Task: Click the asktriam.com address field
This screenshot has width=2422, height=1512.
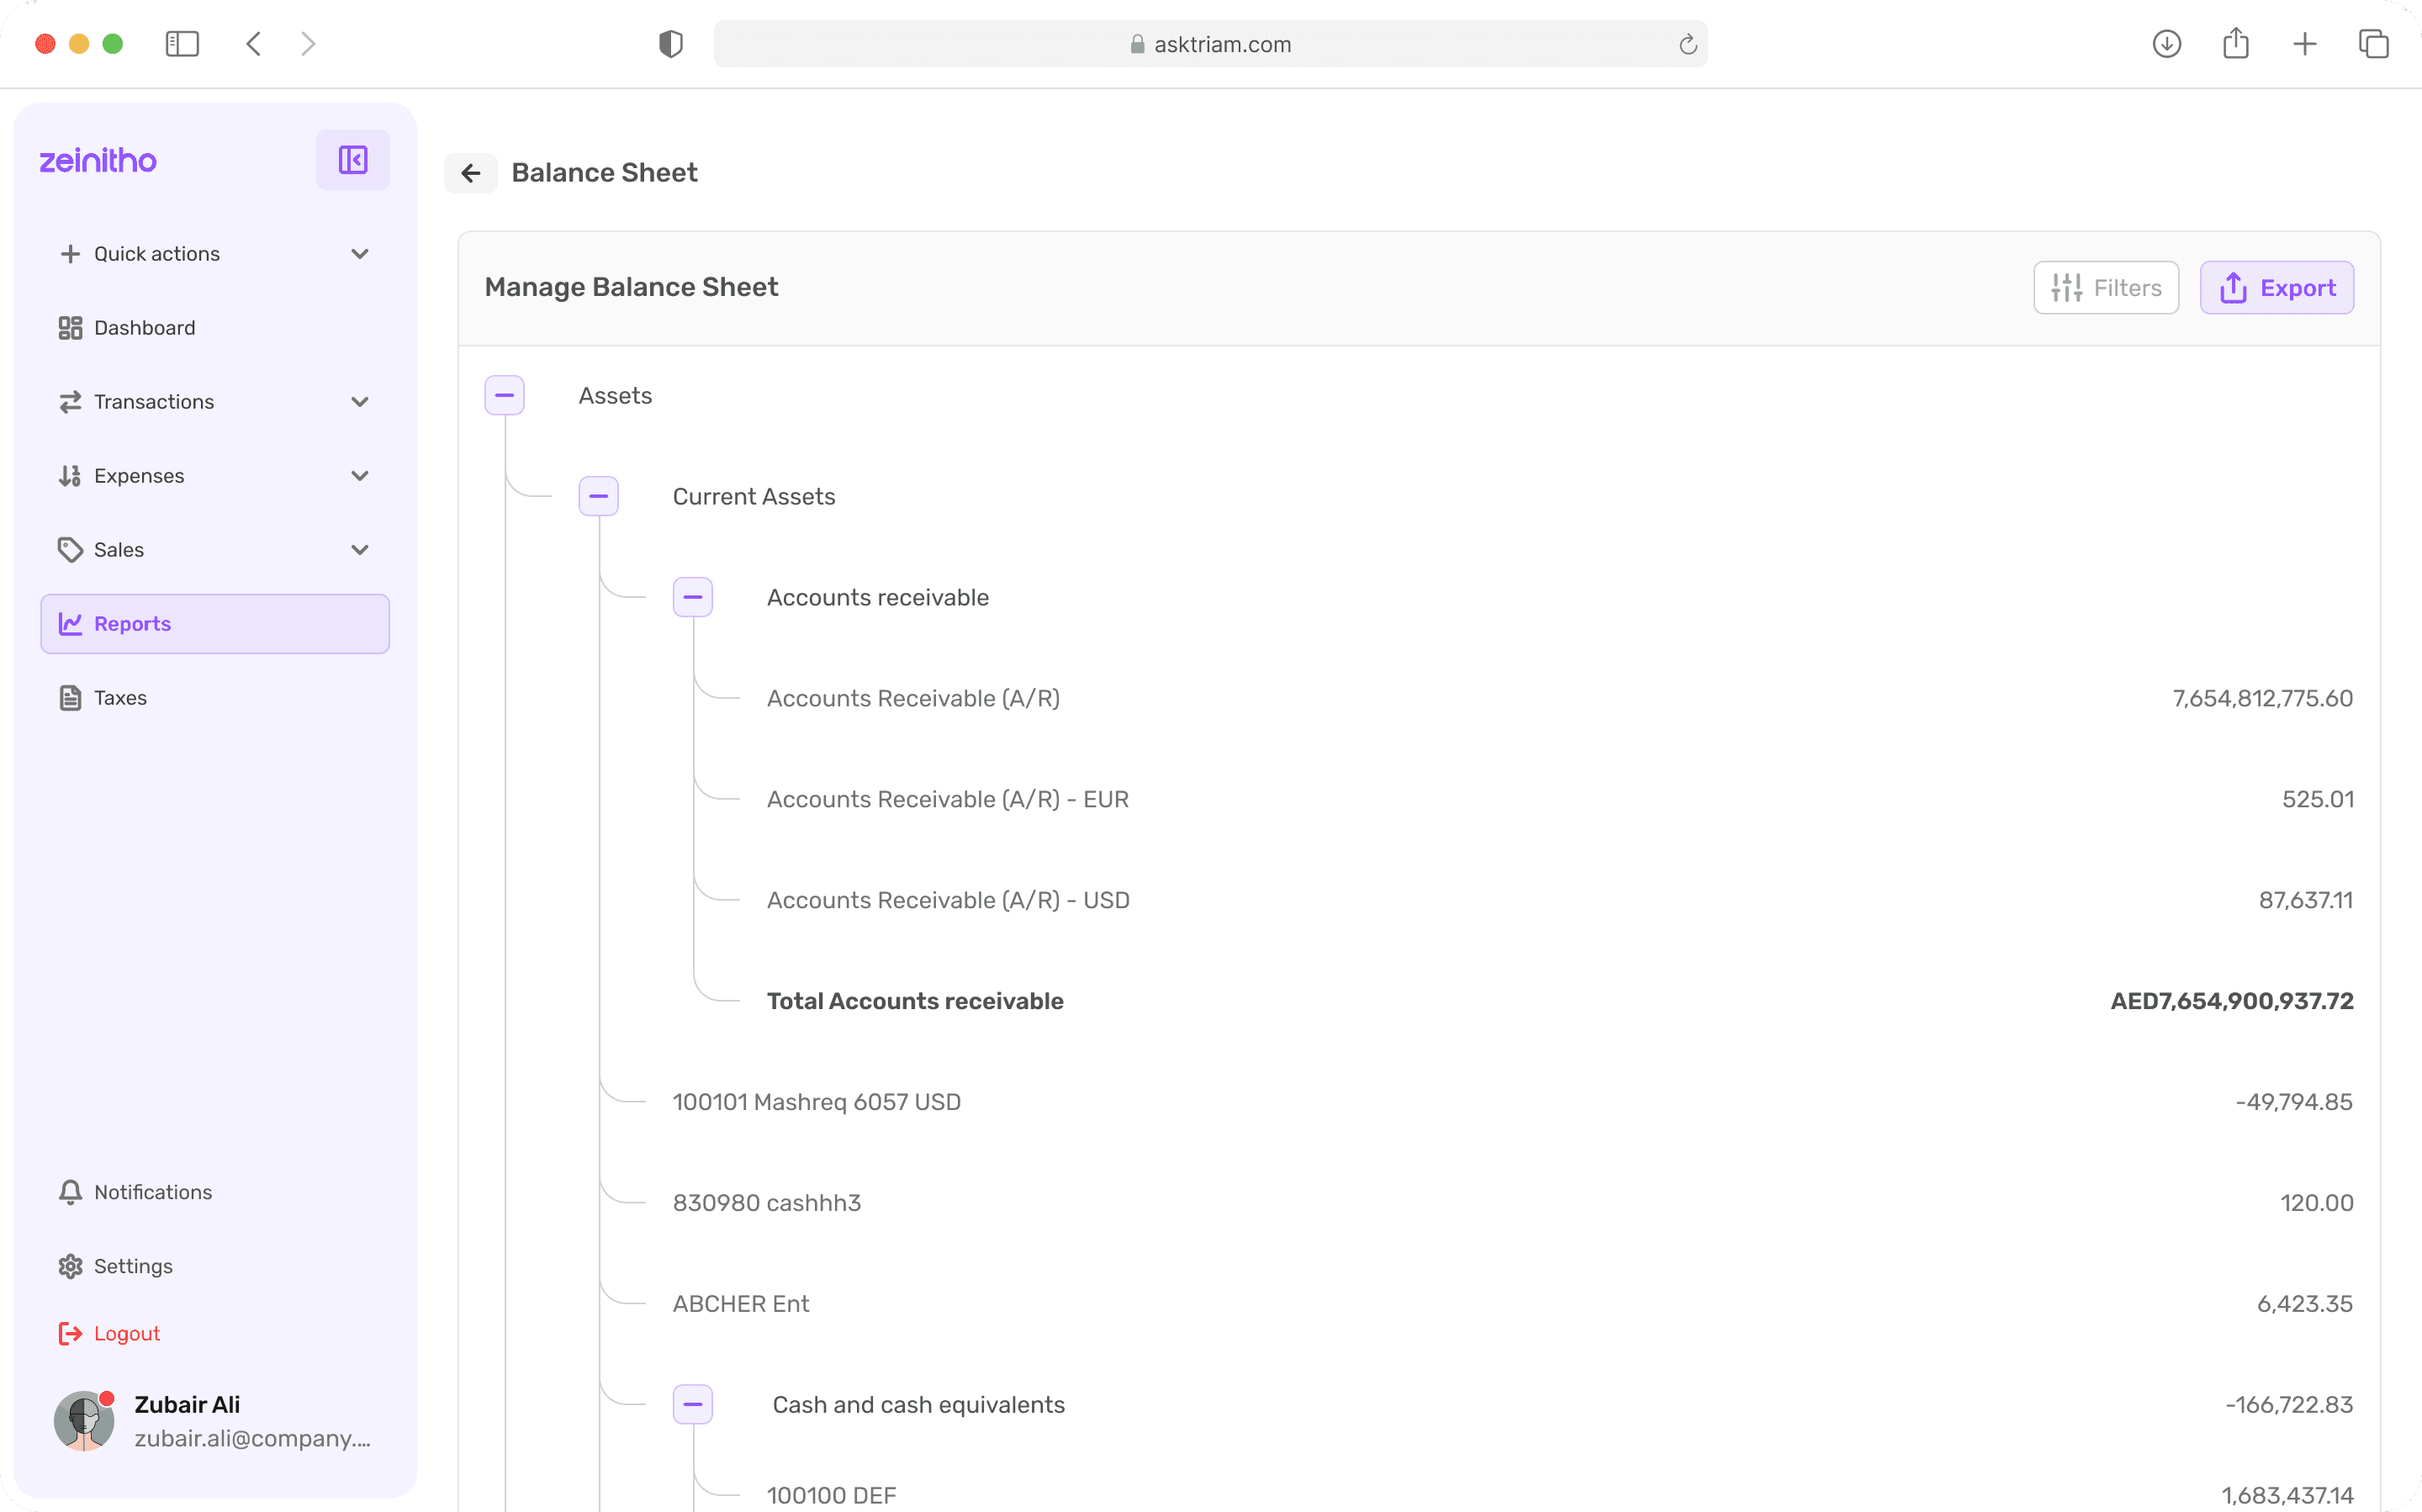Action: point(1210,44)
